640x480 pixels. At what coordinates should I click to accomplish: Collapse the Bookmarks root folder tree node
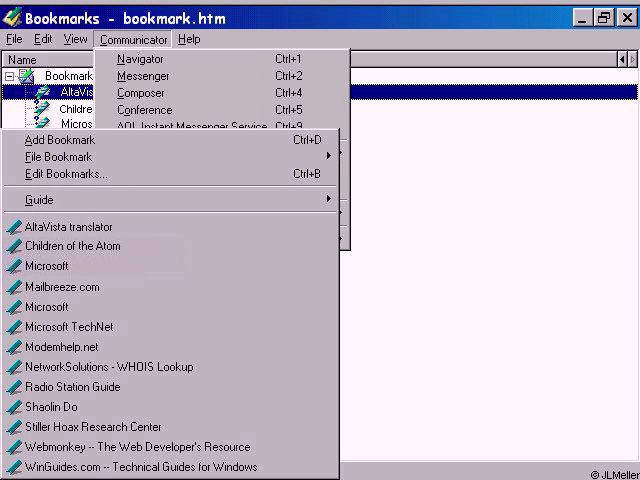click(9, 76)
